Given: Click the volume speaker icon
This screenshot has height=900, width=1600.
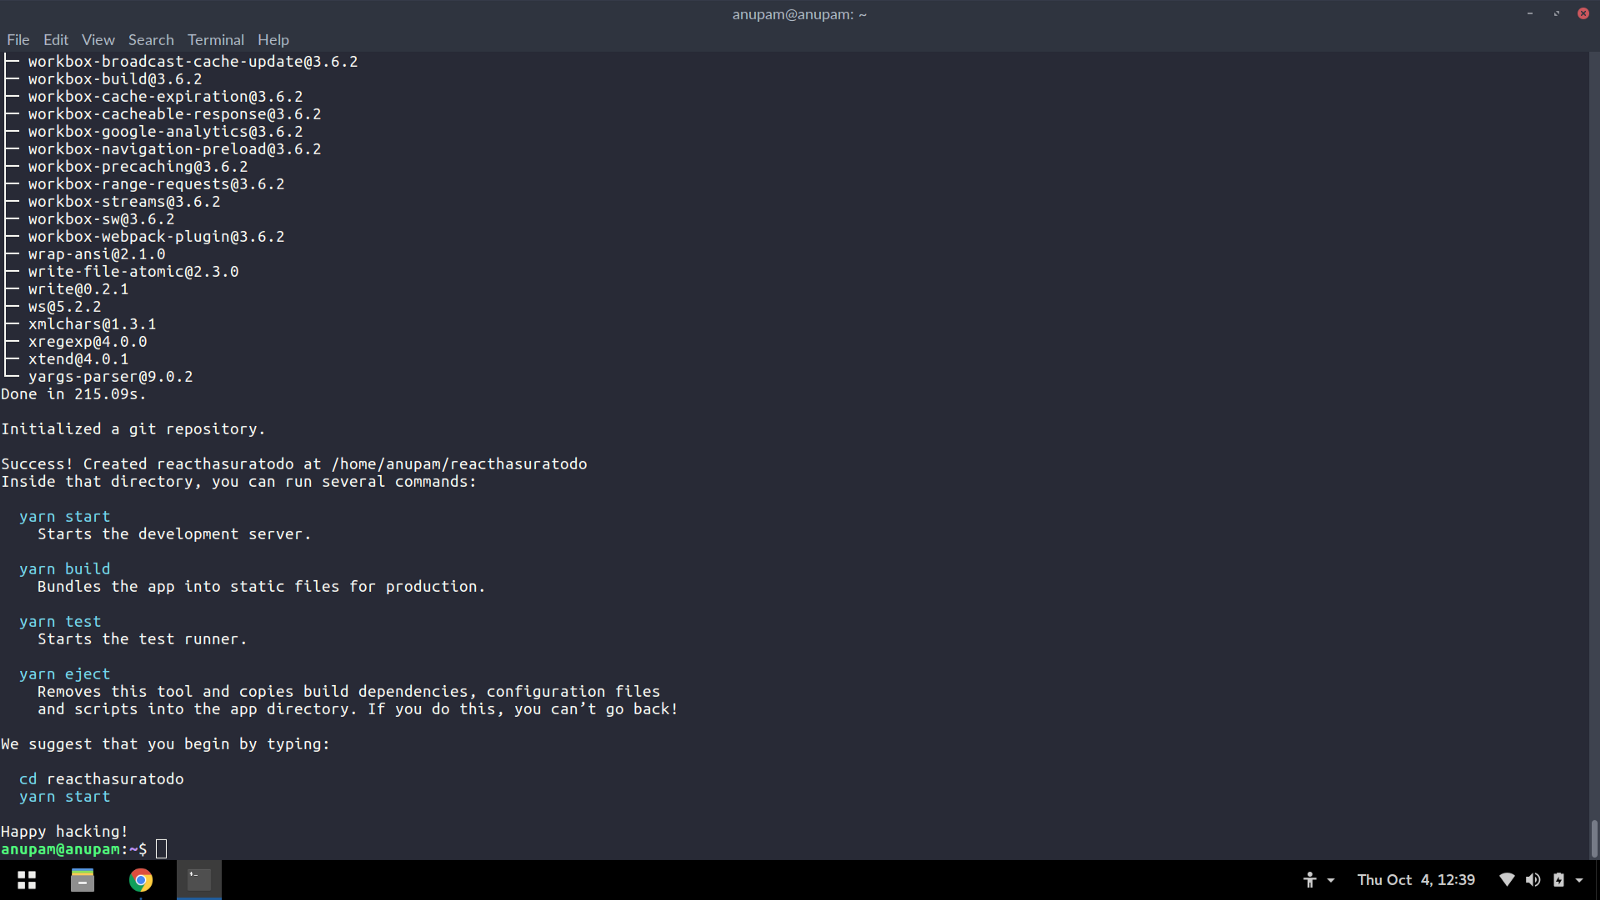Looking at the screenshot, I should click(1533, 880).
